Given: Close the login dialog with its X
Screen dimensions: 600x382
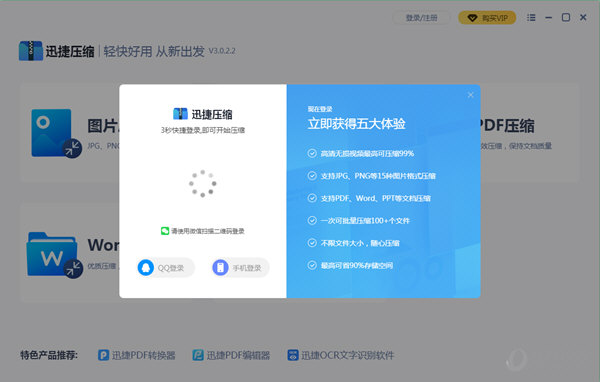Looking at the screenshot, I should [x=471, y=95].
